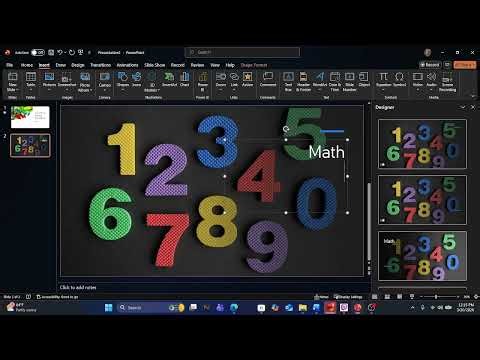Insert a Symbol
Screen dimensions: 480x360
pyautogui.click(x=399, y=79)
